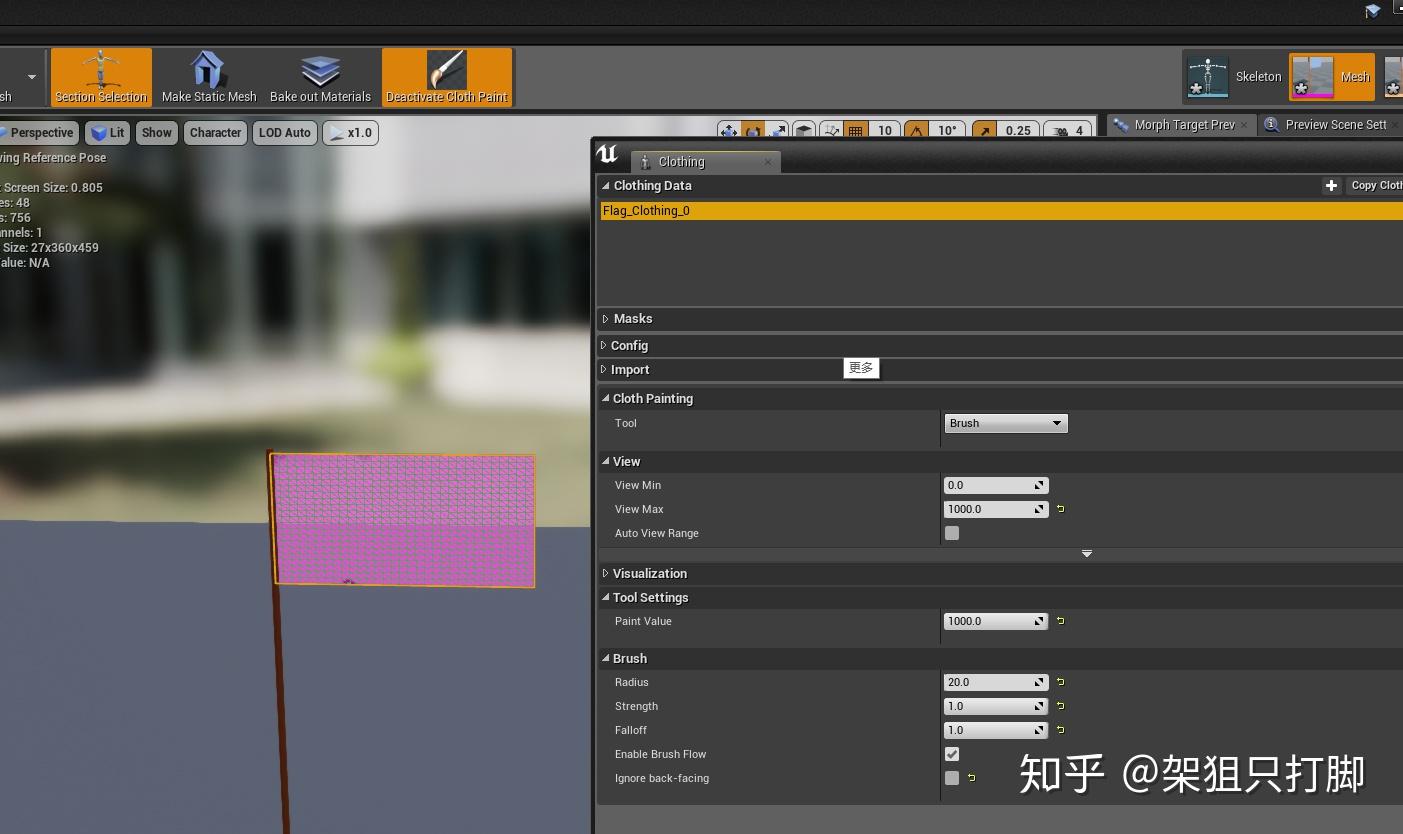Viewport: 1403px width, 834px height.
Task: Enable the Ignore back-facing checkbox
Action: pos(950,778)
